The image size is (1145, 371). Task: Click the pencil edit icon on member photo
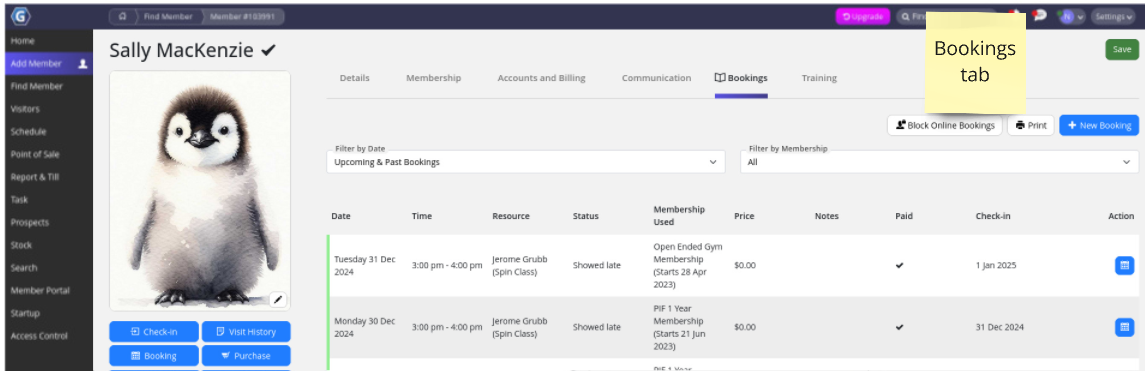tap(279, 299)
